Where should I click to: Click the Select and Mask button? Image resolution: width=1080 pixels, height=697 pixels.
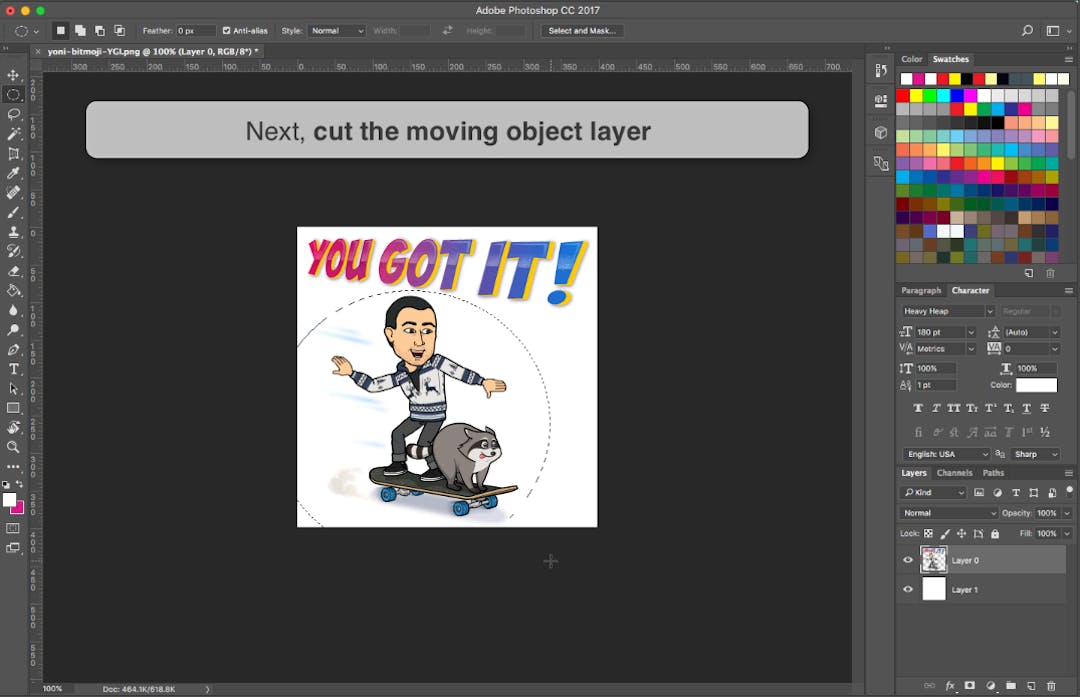tap(581, 30)
